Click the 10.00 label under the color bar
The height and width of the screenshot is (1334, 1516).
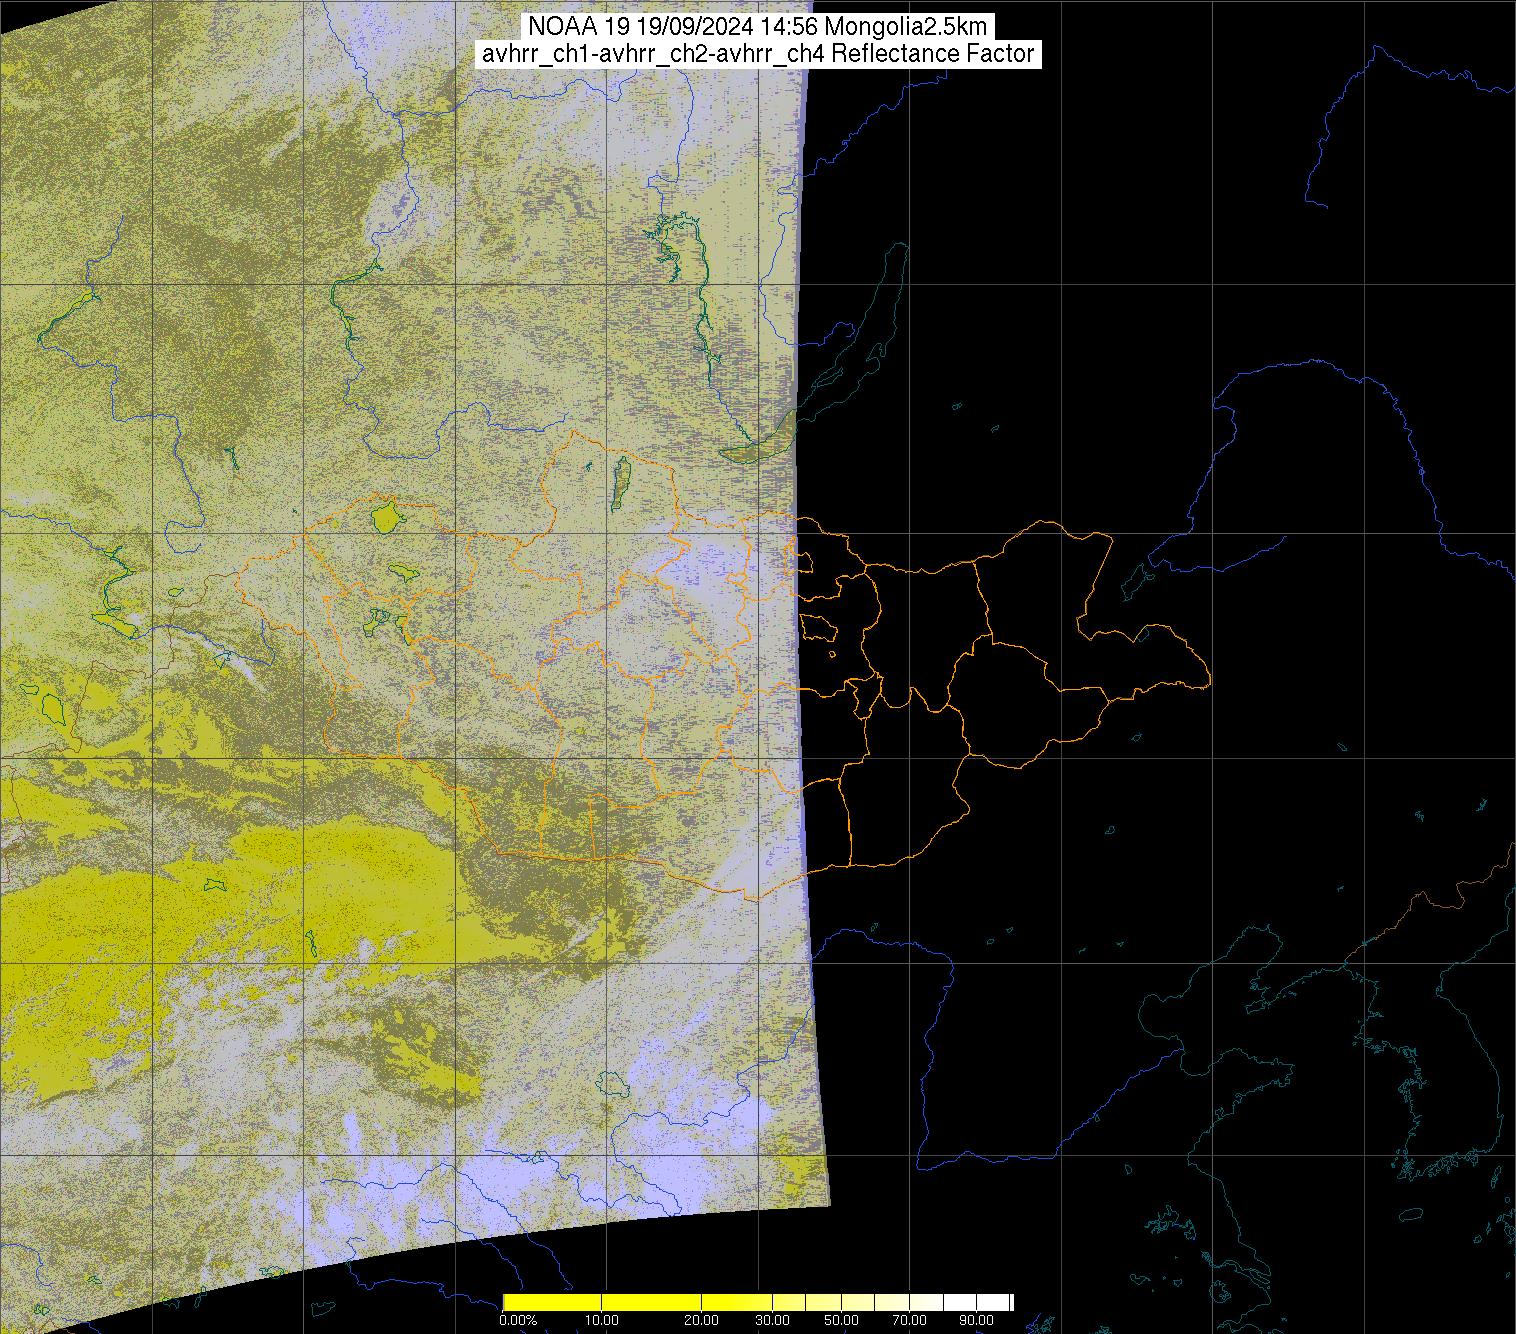pyautogui.click(x=601, y=1320)
